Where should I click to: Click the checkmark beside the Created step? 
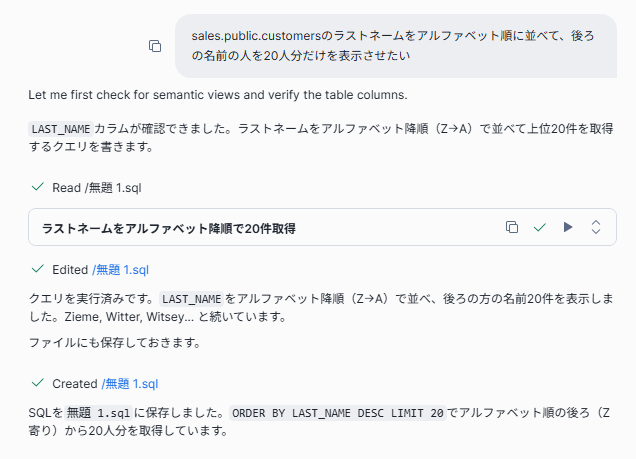(38, 383)
